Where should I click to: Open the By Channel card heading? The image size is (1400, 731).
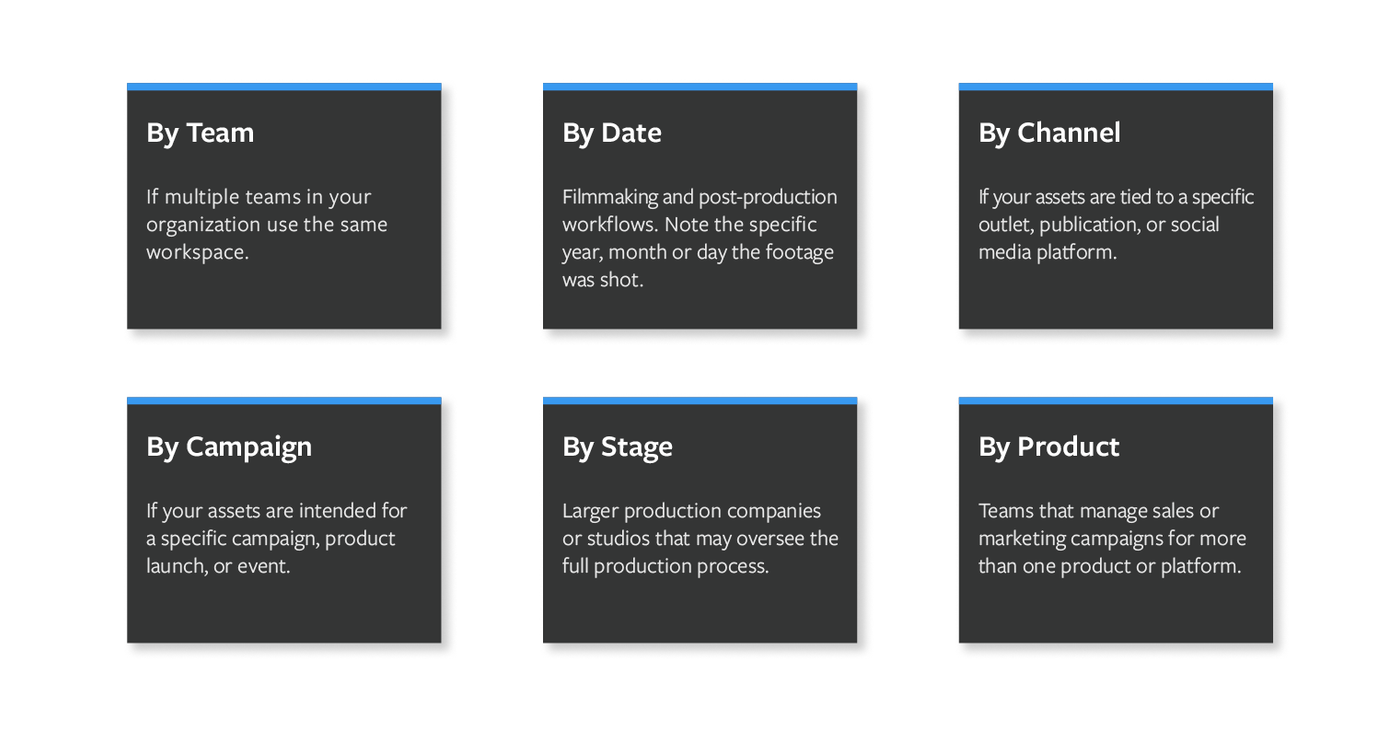(x=1049, y=133)
